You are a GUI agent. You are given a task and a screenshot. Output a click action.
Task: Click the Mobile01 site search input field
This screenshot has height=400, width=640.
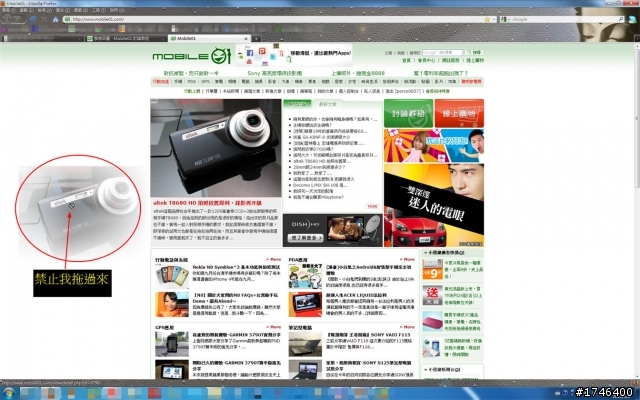442,53
